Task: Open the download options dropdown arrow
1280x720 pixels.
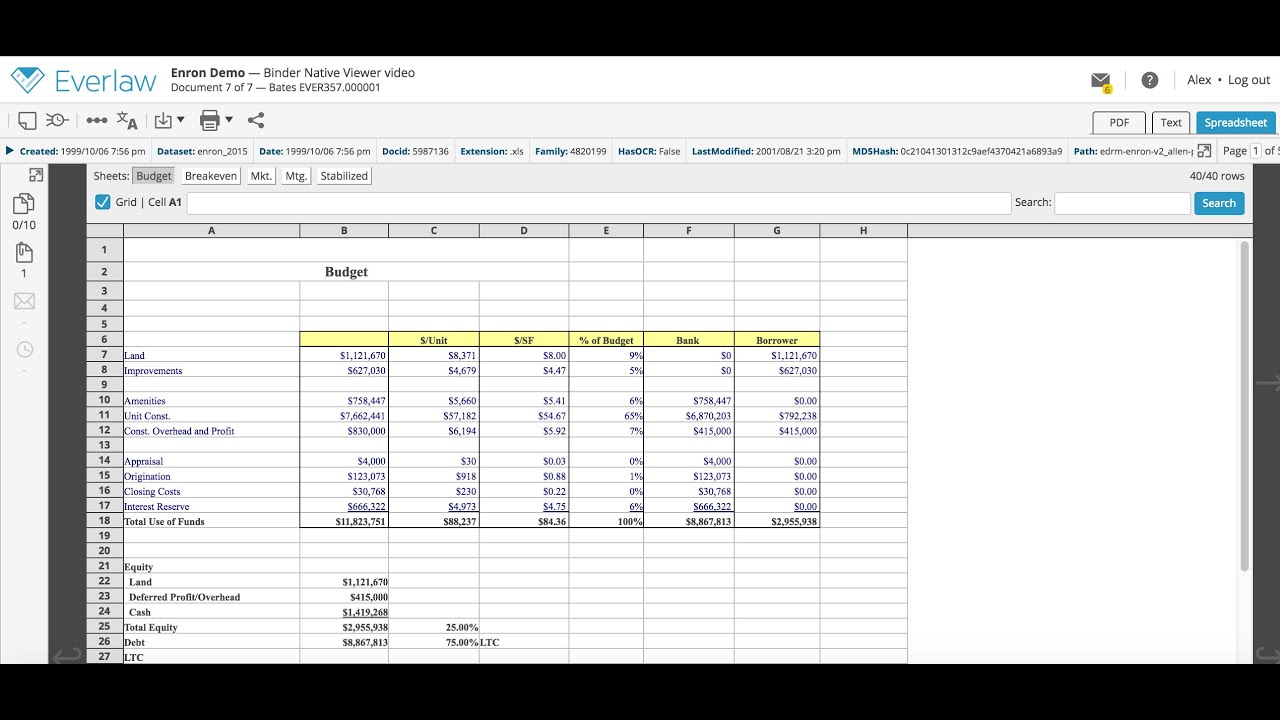Action: click(x=180, y=120)
